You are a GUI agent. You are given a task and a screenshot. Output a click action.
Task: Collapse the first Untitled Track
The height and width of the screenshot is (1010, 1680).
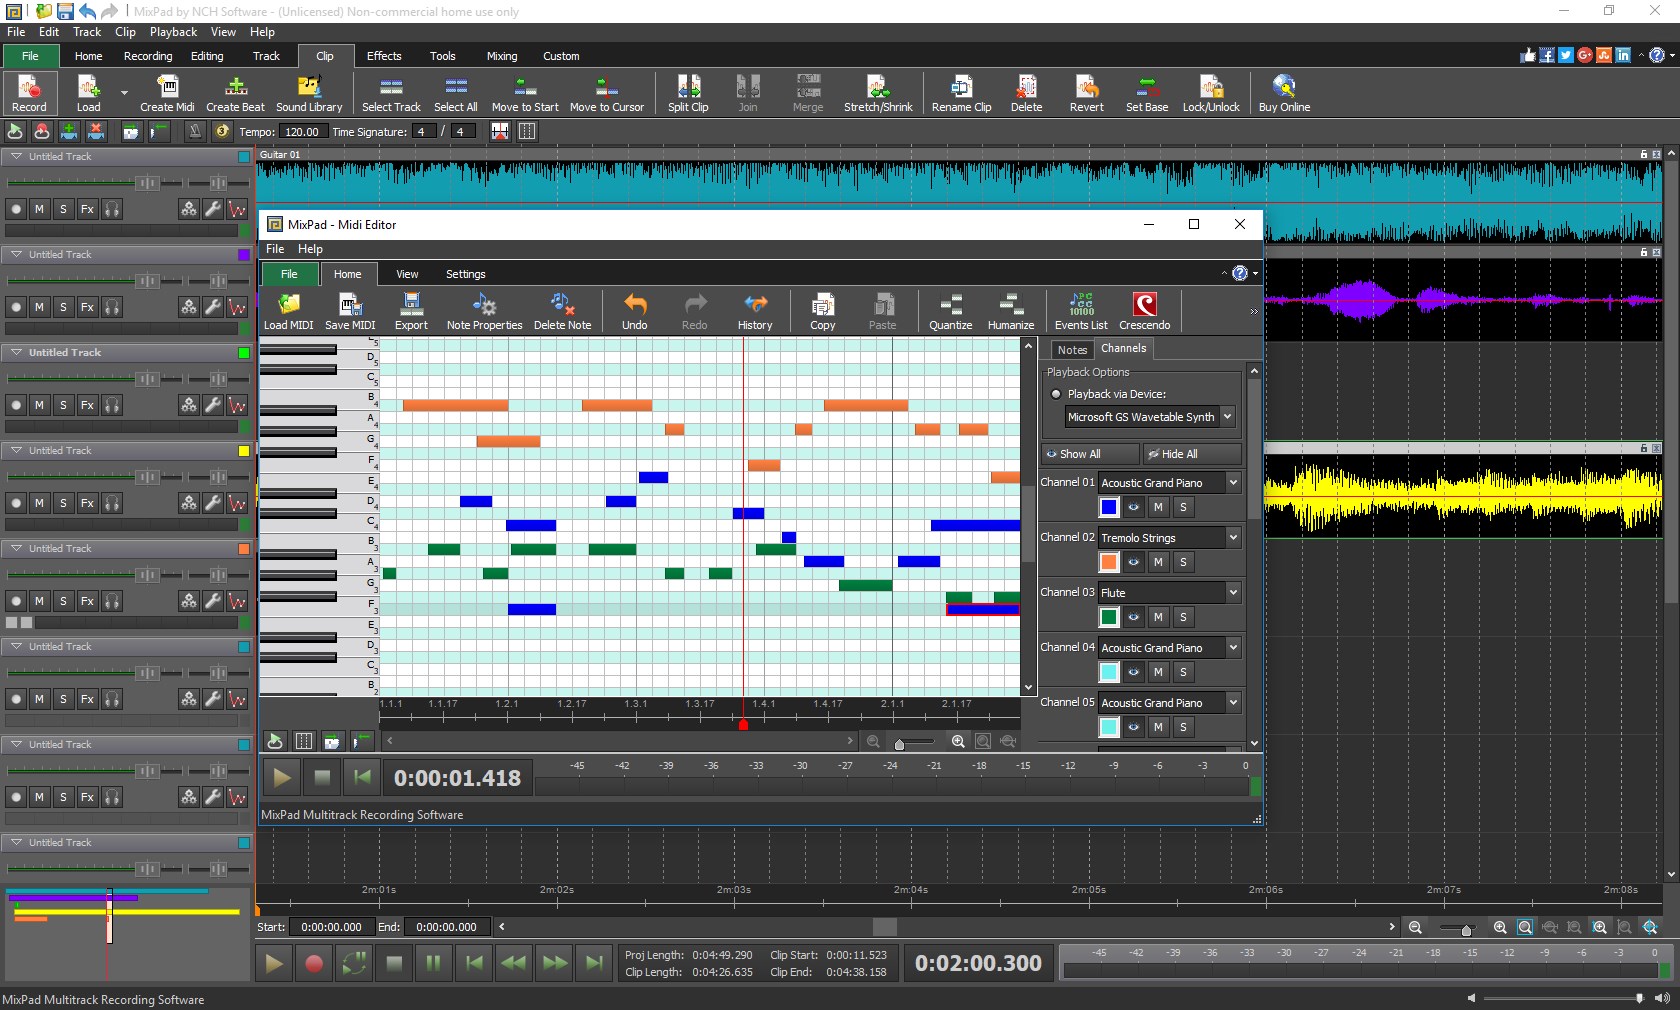(16, 156)
